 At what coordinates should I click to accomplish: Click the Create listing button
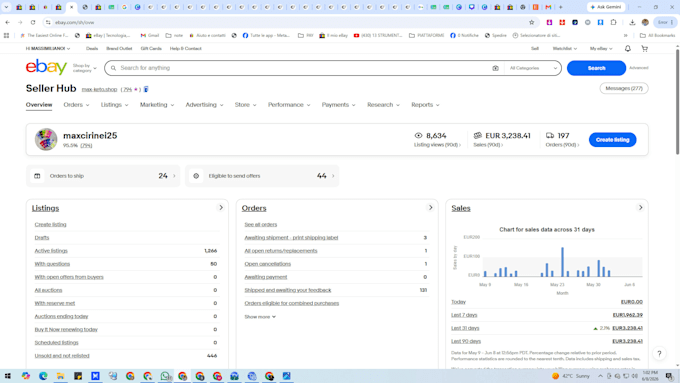[x=612, y=140]
